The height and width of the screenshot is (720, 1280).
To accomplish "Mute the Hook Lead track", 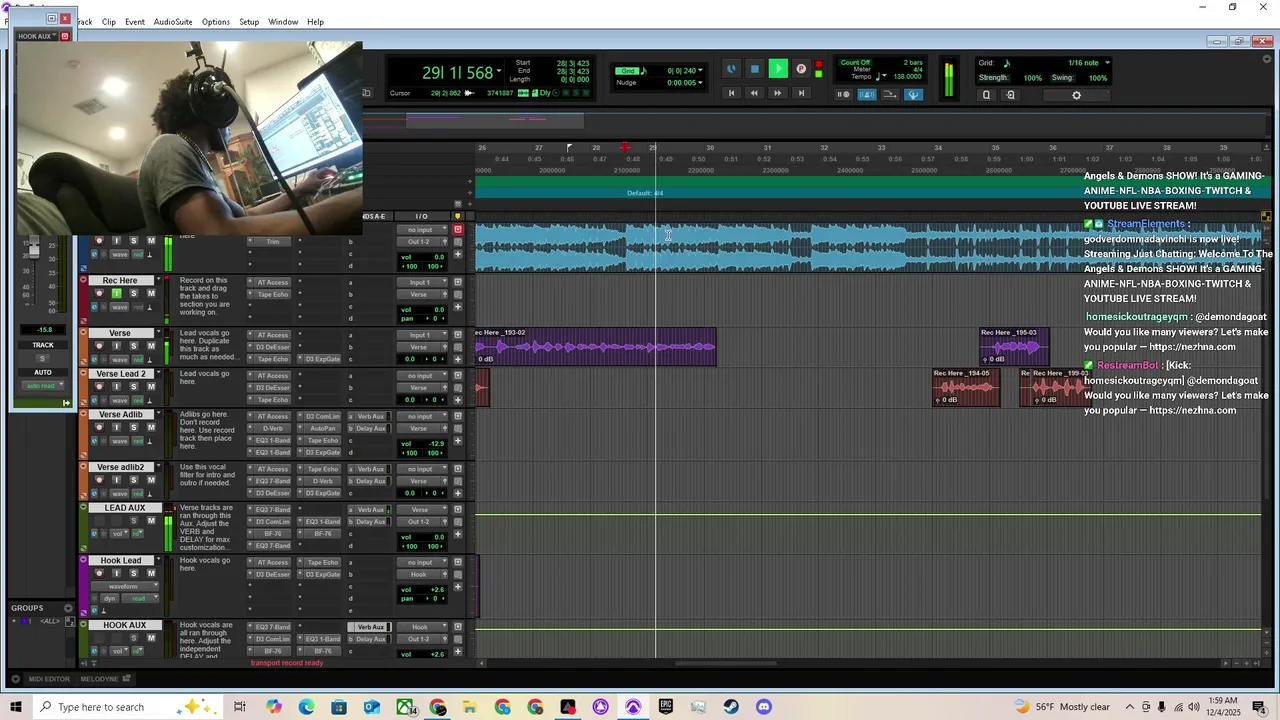I will coord(151,573).
